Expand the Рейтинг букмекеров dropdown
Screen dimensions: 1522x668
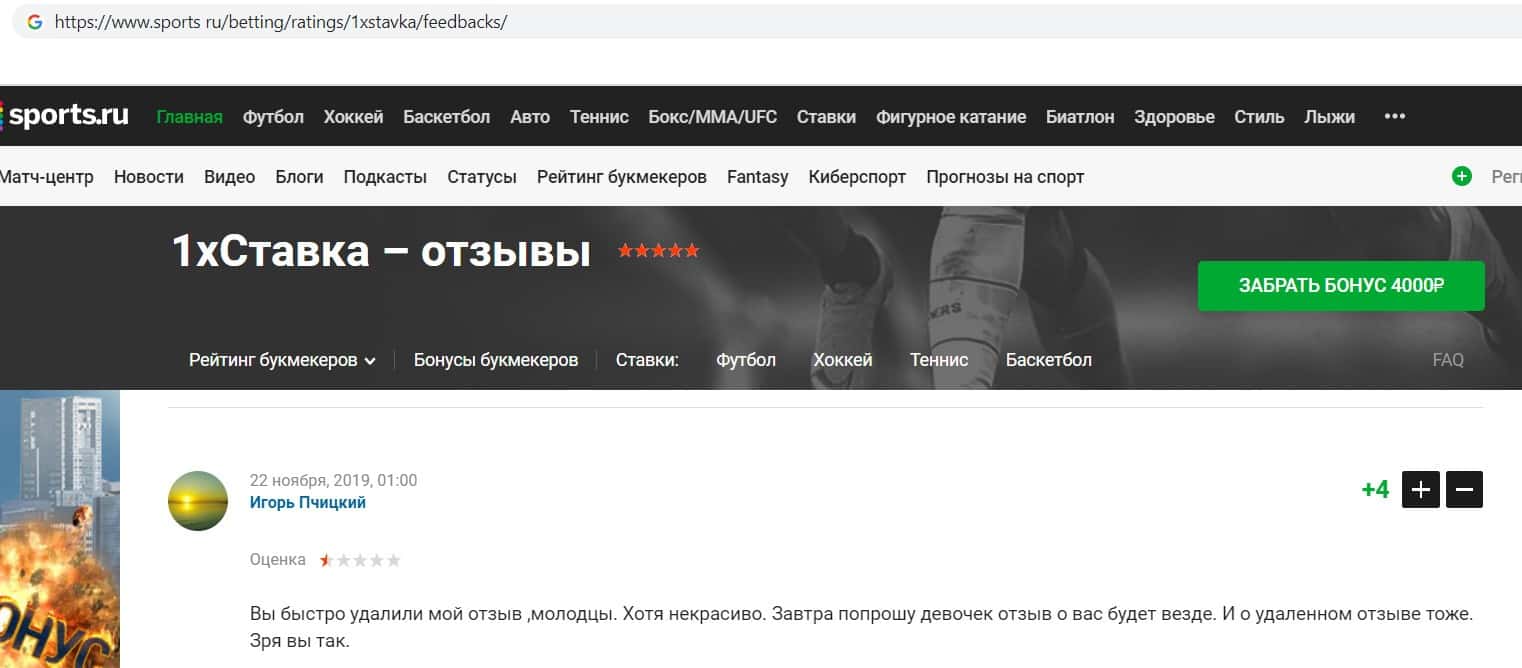282,360
